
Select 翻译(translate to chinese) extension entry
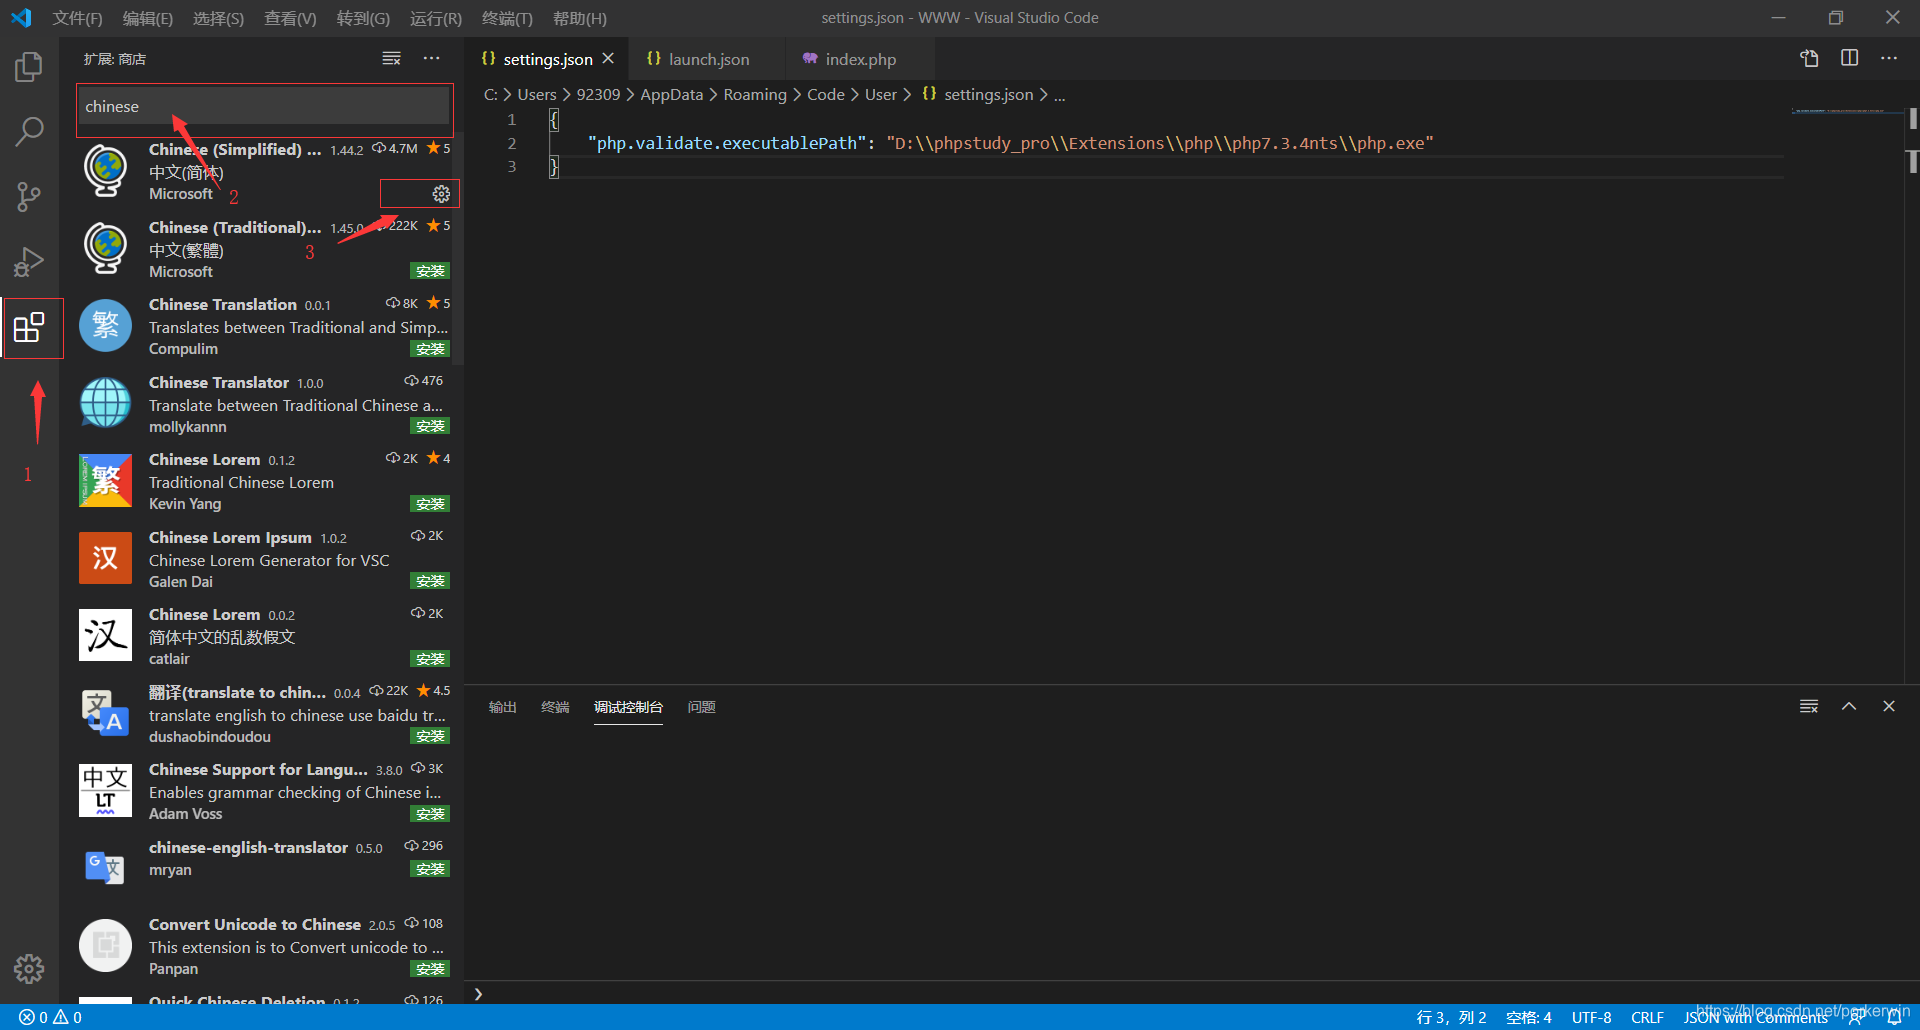click(264, 714)
